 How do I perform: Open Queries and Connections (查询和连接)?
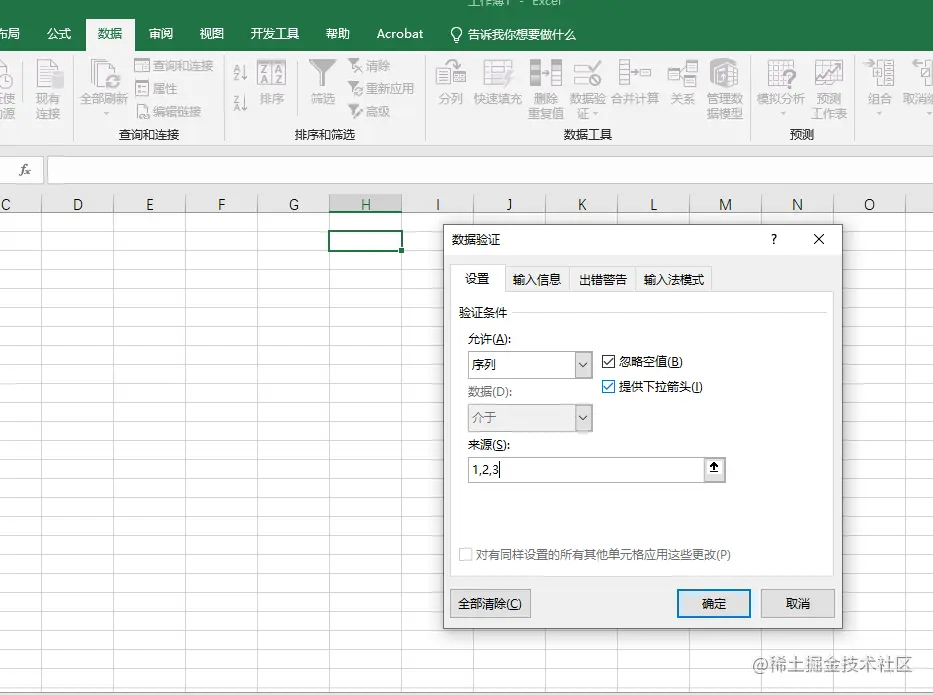coord(174,65)
